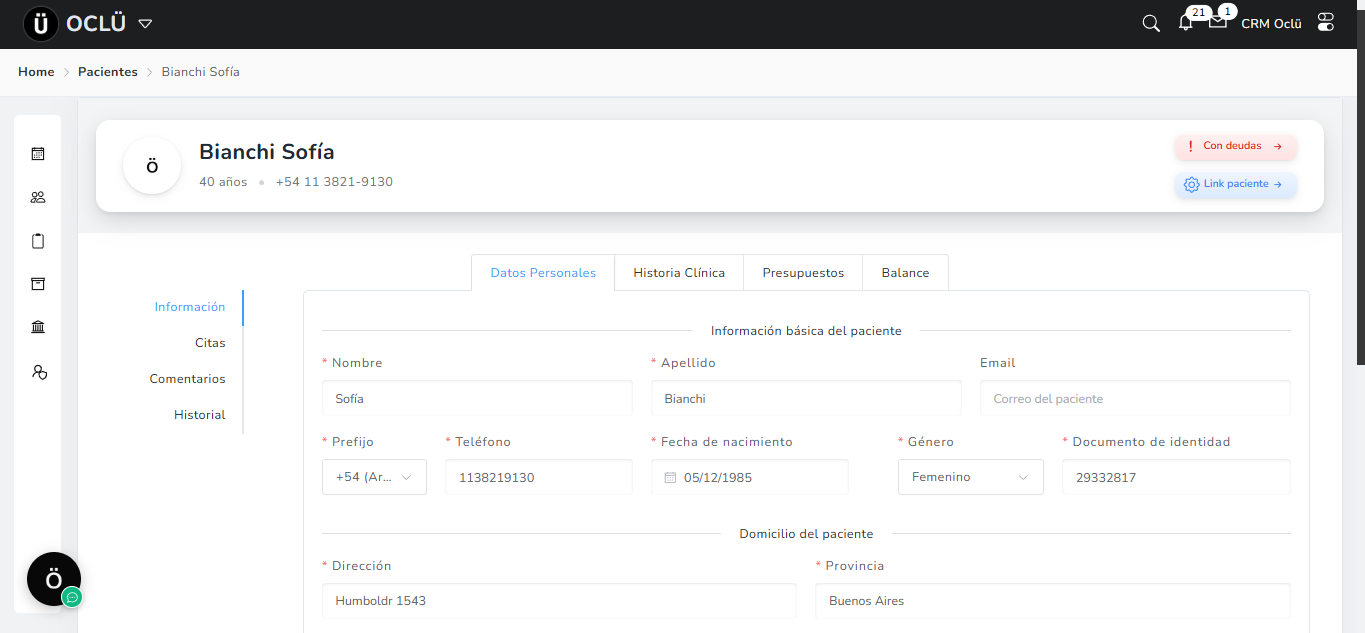Open the patients group icon in sidebar

tap(38, 197)
